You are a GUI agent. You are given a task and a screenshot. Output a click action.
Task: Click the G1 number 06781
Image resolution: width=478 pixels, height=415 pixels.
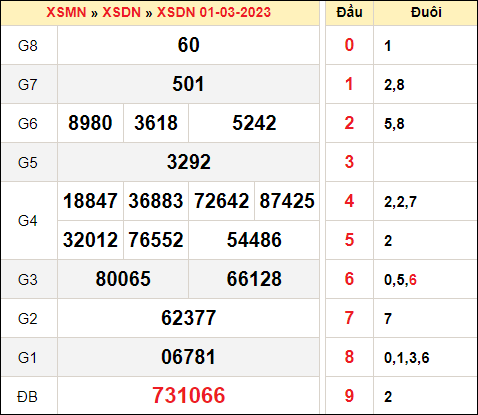coord(189,357)
